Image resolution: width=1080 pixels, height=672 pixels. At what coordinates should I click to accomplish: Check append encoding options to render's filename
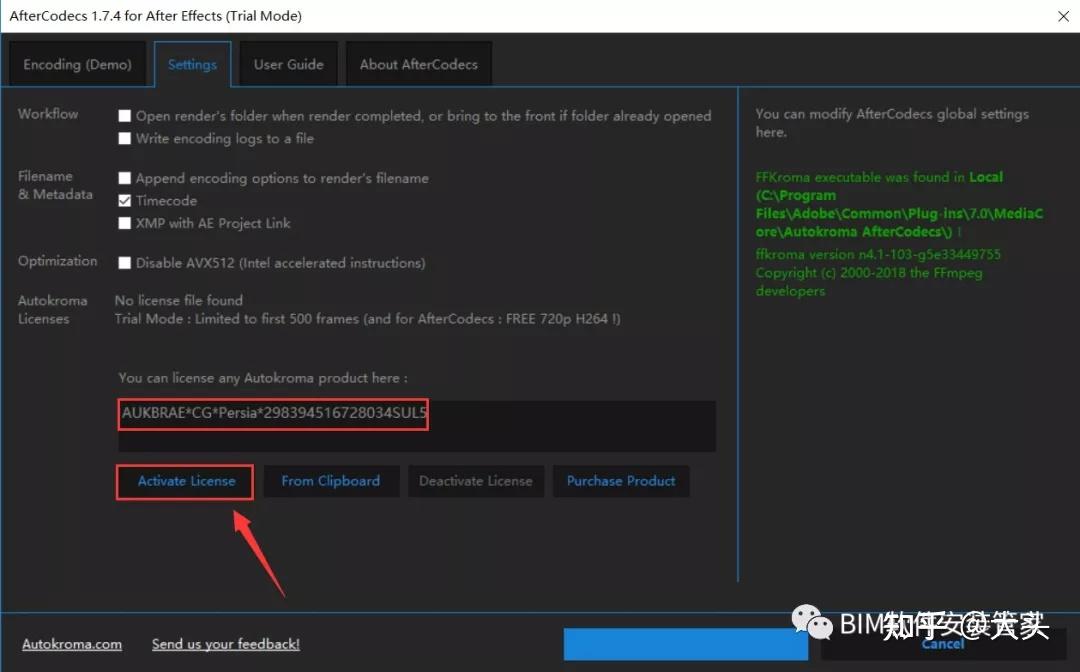coord(124,178)
